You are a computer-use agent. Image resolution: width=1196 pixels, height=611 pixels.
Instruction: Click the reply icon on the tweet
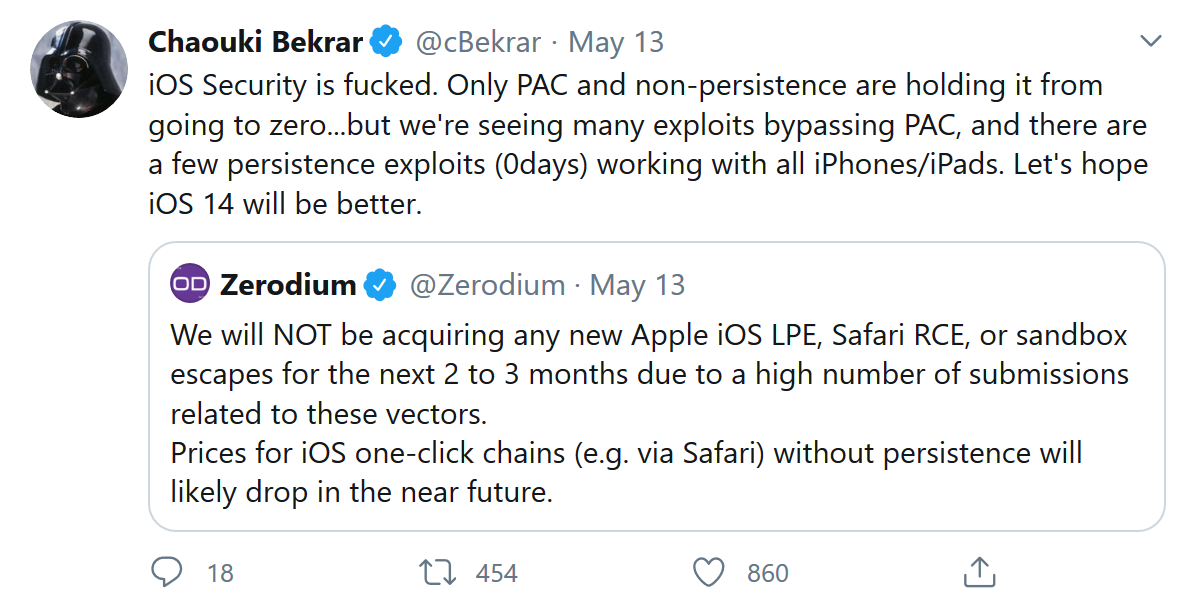[x=168, y=572]
